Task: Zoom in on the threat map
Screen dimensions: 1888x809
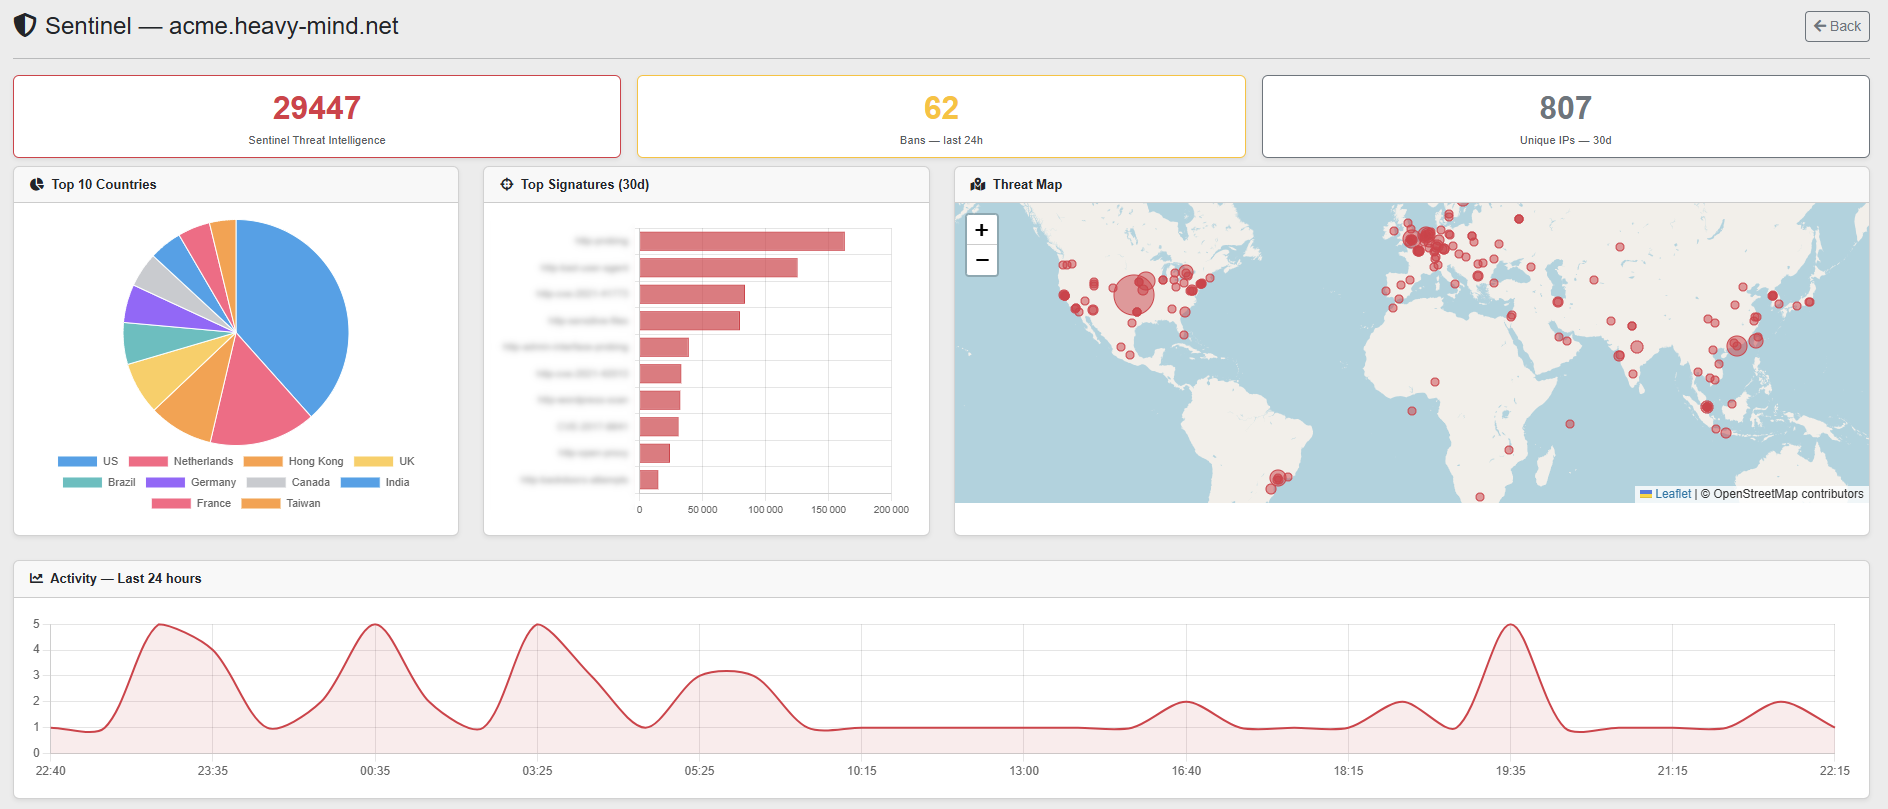Action: [x=982, y=230]
